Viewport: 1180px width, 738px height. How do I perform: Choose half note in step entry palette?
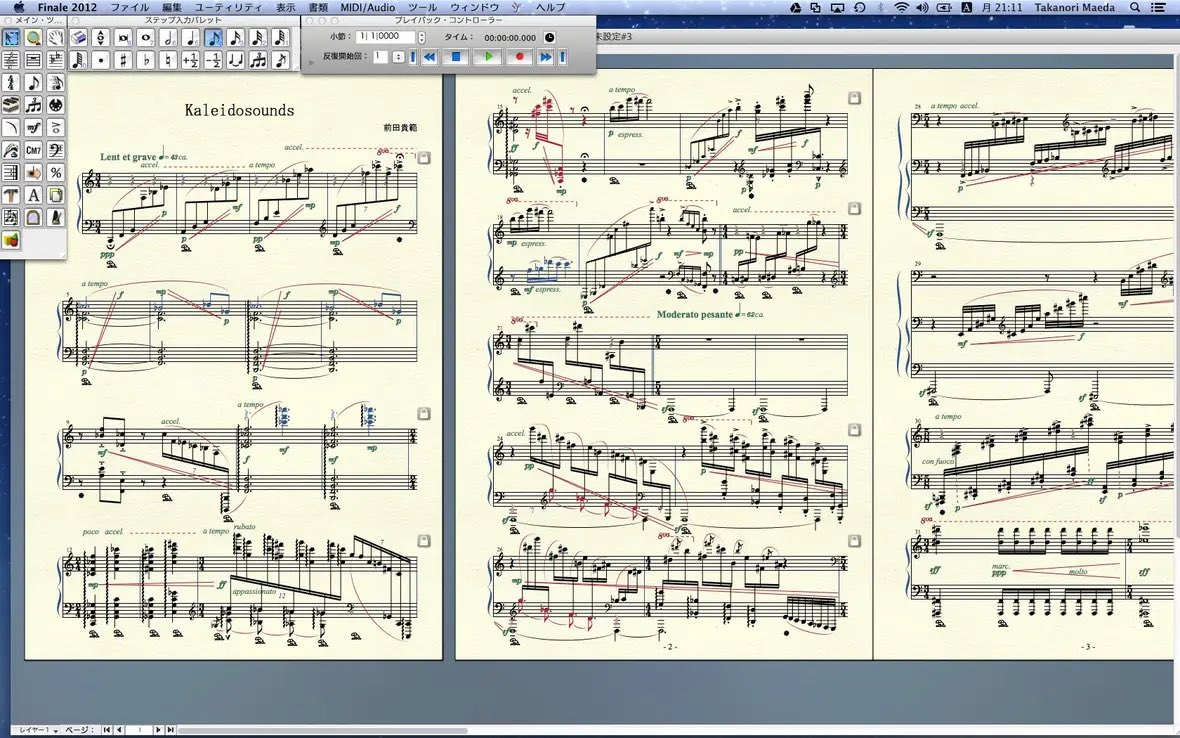[168, 38]
